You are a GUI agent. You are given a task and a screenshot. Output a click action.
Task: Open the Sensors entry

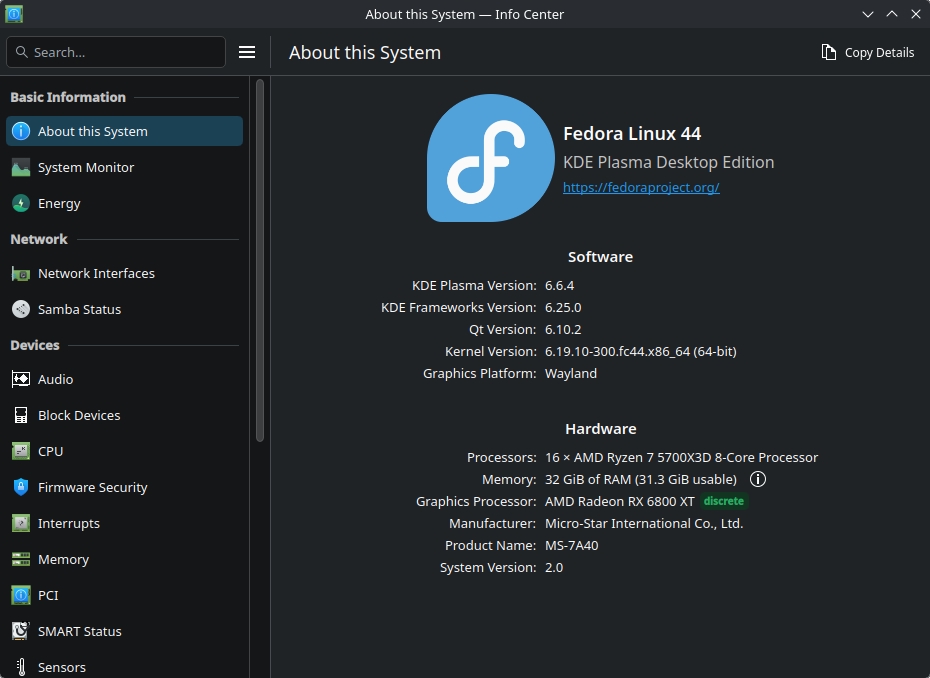125,667
